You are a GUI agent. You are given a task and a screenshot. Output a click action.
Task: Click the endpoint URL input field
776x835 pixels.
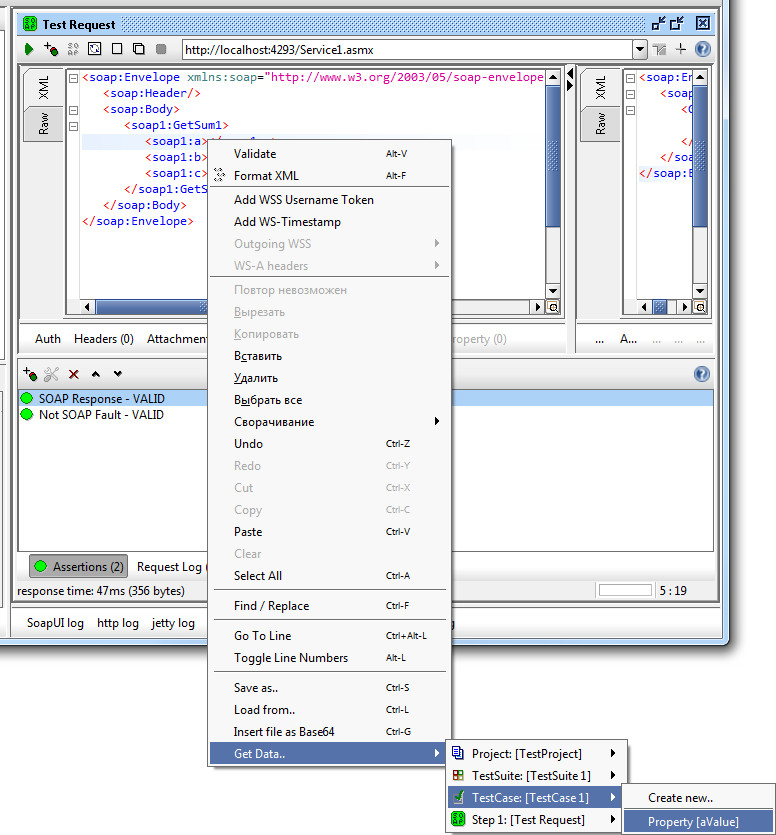(407, 50)
